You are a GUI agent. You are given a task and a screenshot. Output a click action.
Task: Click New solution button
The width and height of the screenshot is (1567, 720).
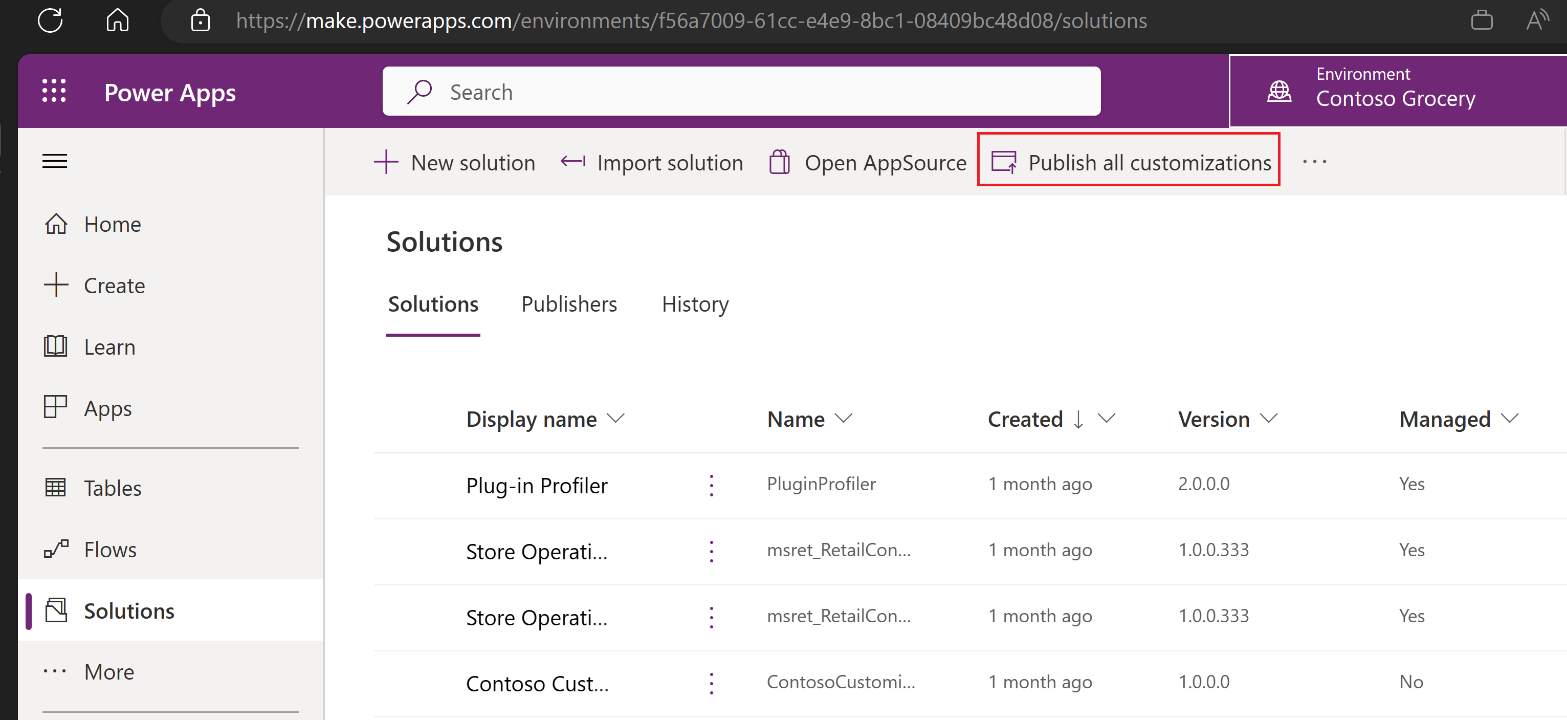point(454,162)
